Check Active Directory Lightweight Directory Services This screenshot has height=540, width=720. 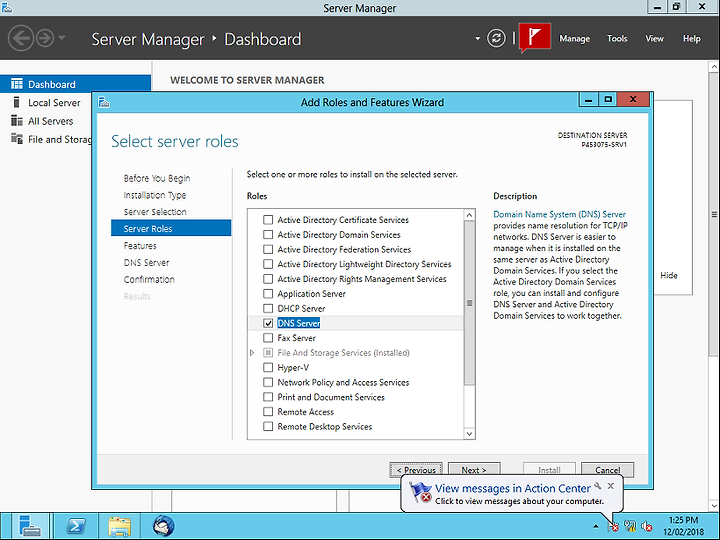click(x=268, y=264)
